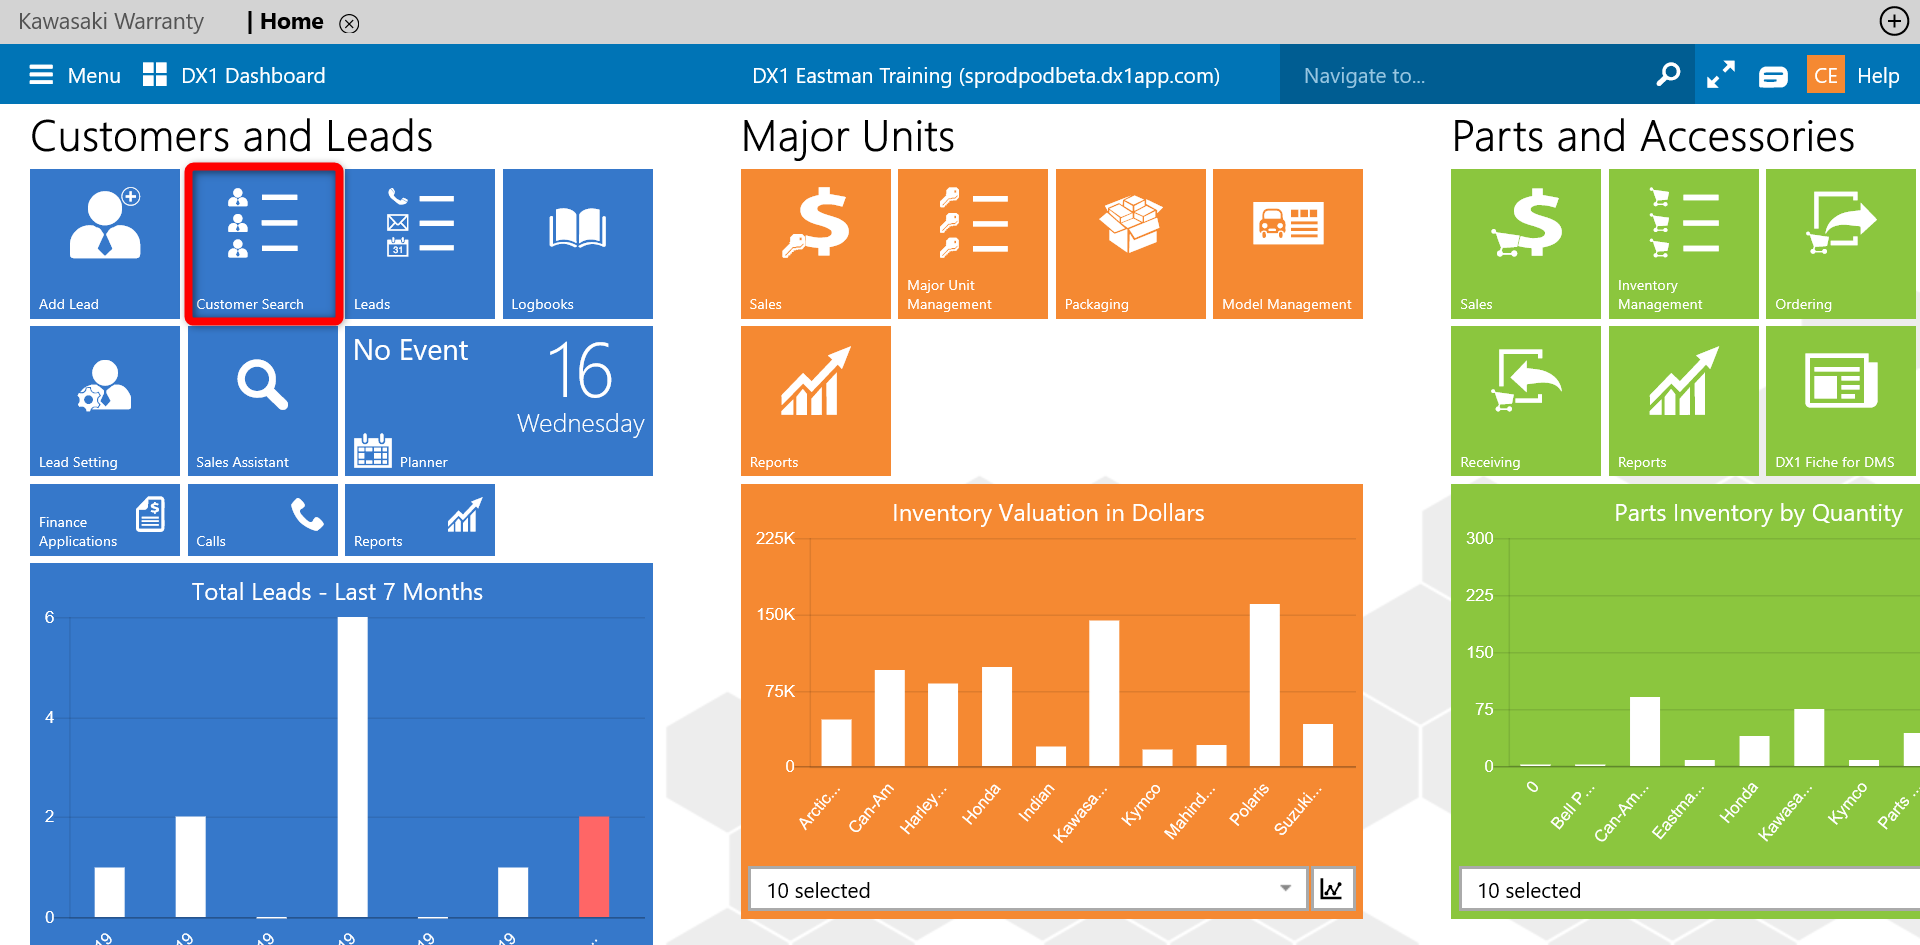Image resolution: width=1920 pixels, height=945 pixels.
Task: Open the Planner calendar tile
Action: 499,401
